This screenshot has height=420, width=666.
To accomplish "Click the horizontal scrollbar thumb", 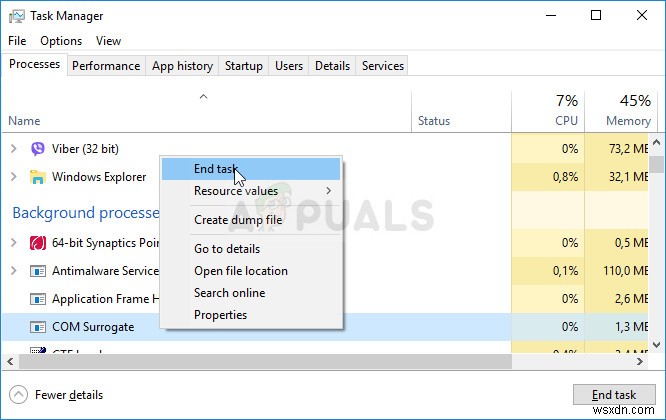I will 265,362.
